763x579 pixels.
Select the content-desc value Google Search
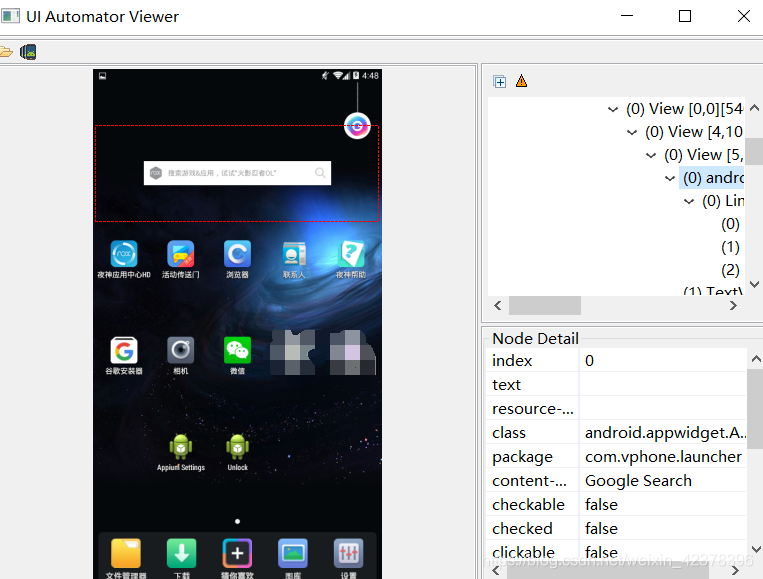click(663, 481)
